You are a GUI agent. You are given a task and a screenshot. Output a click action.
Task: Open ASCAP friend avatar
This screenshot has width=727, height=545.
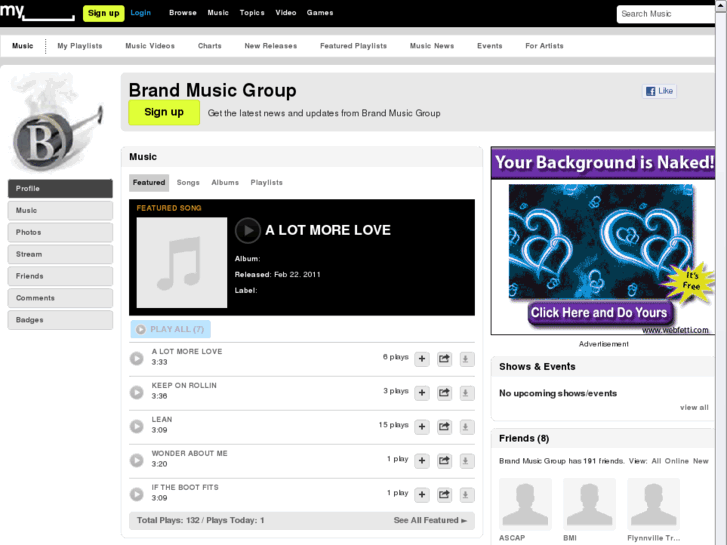point(525,504)
